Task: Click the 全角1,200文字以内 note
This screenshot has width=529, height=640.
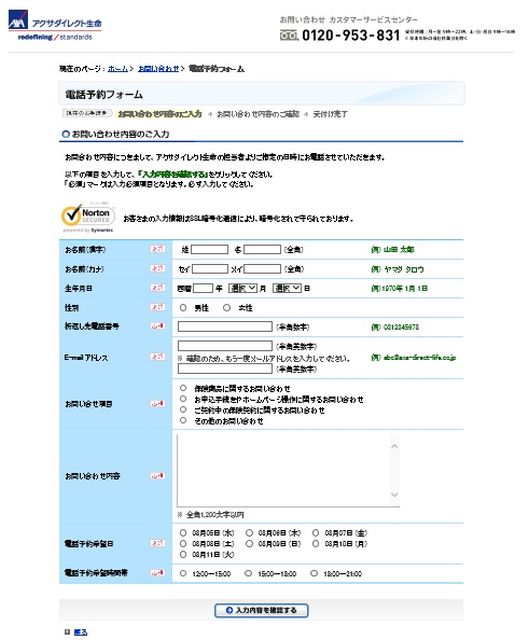Action: (215, 515)
